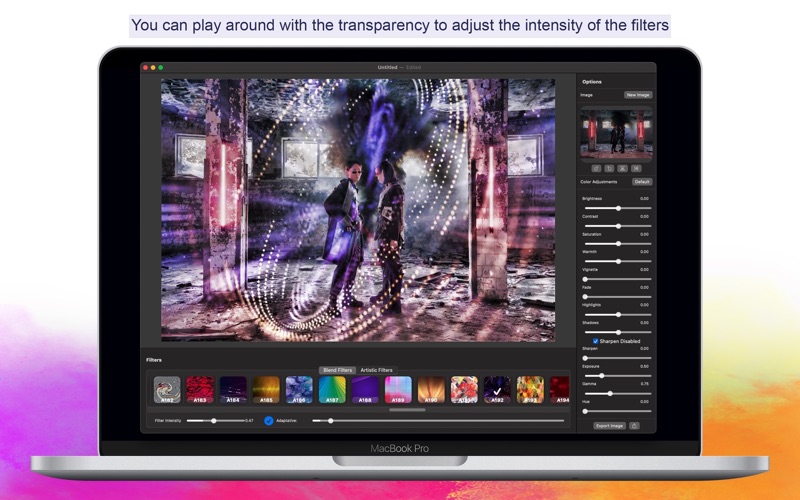Click the New Image button

coord(638,95)
